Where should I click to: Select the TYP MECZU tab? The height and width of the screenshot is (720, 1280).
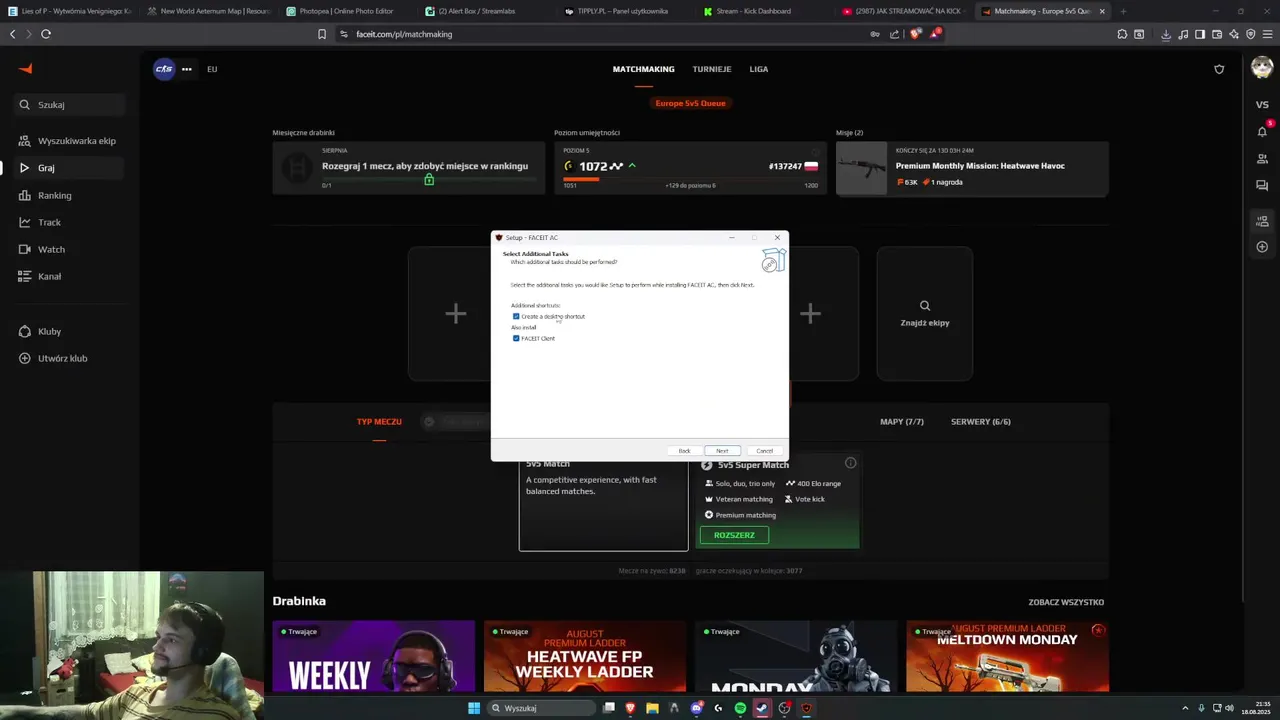tap(379, 422)
